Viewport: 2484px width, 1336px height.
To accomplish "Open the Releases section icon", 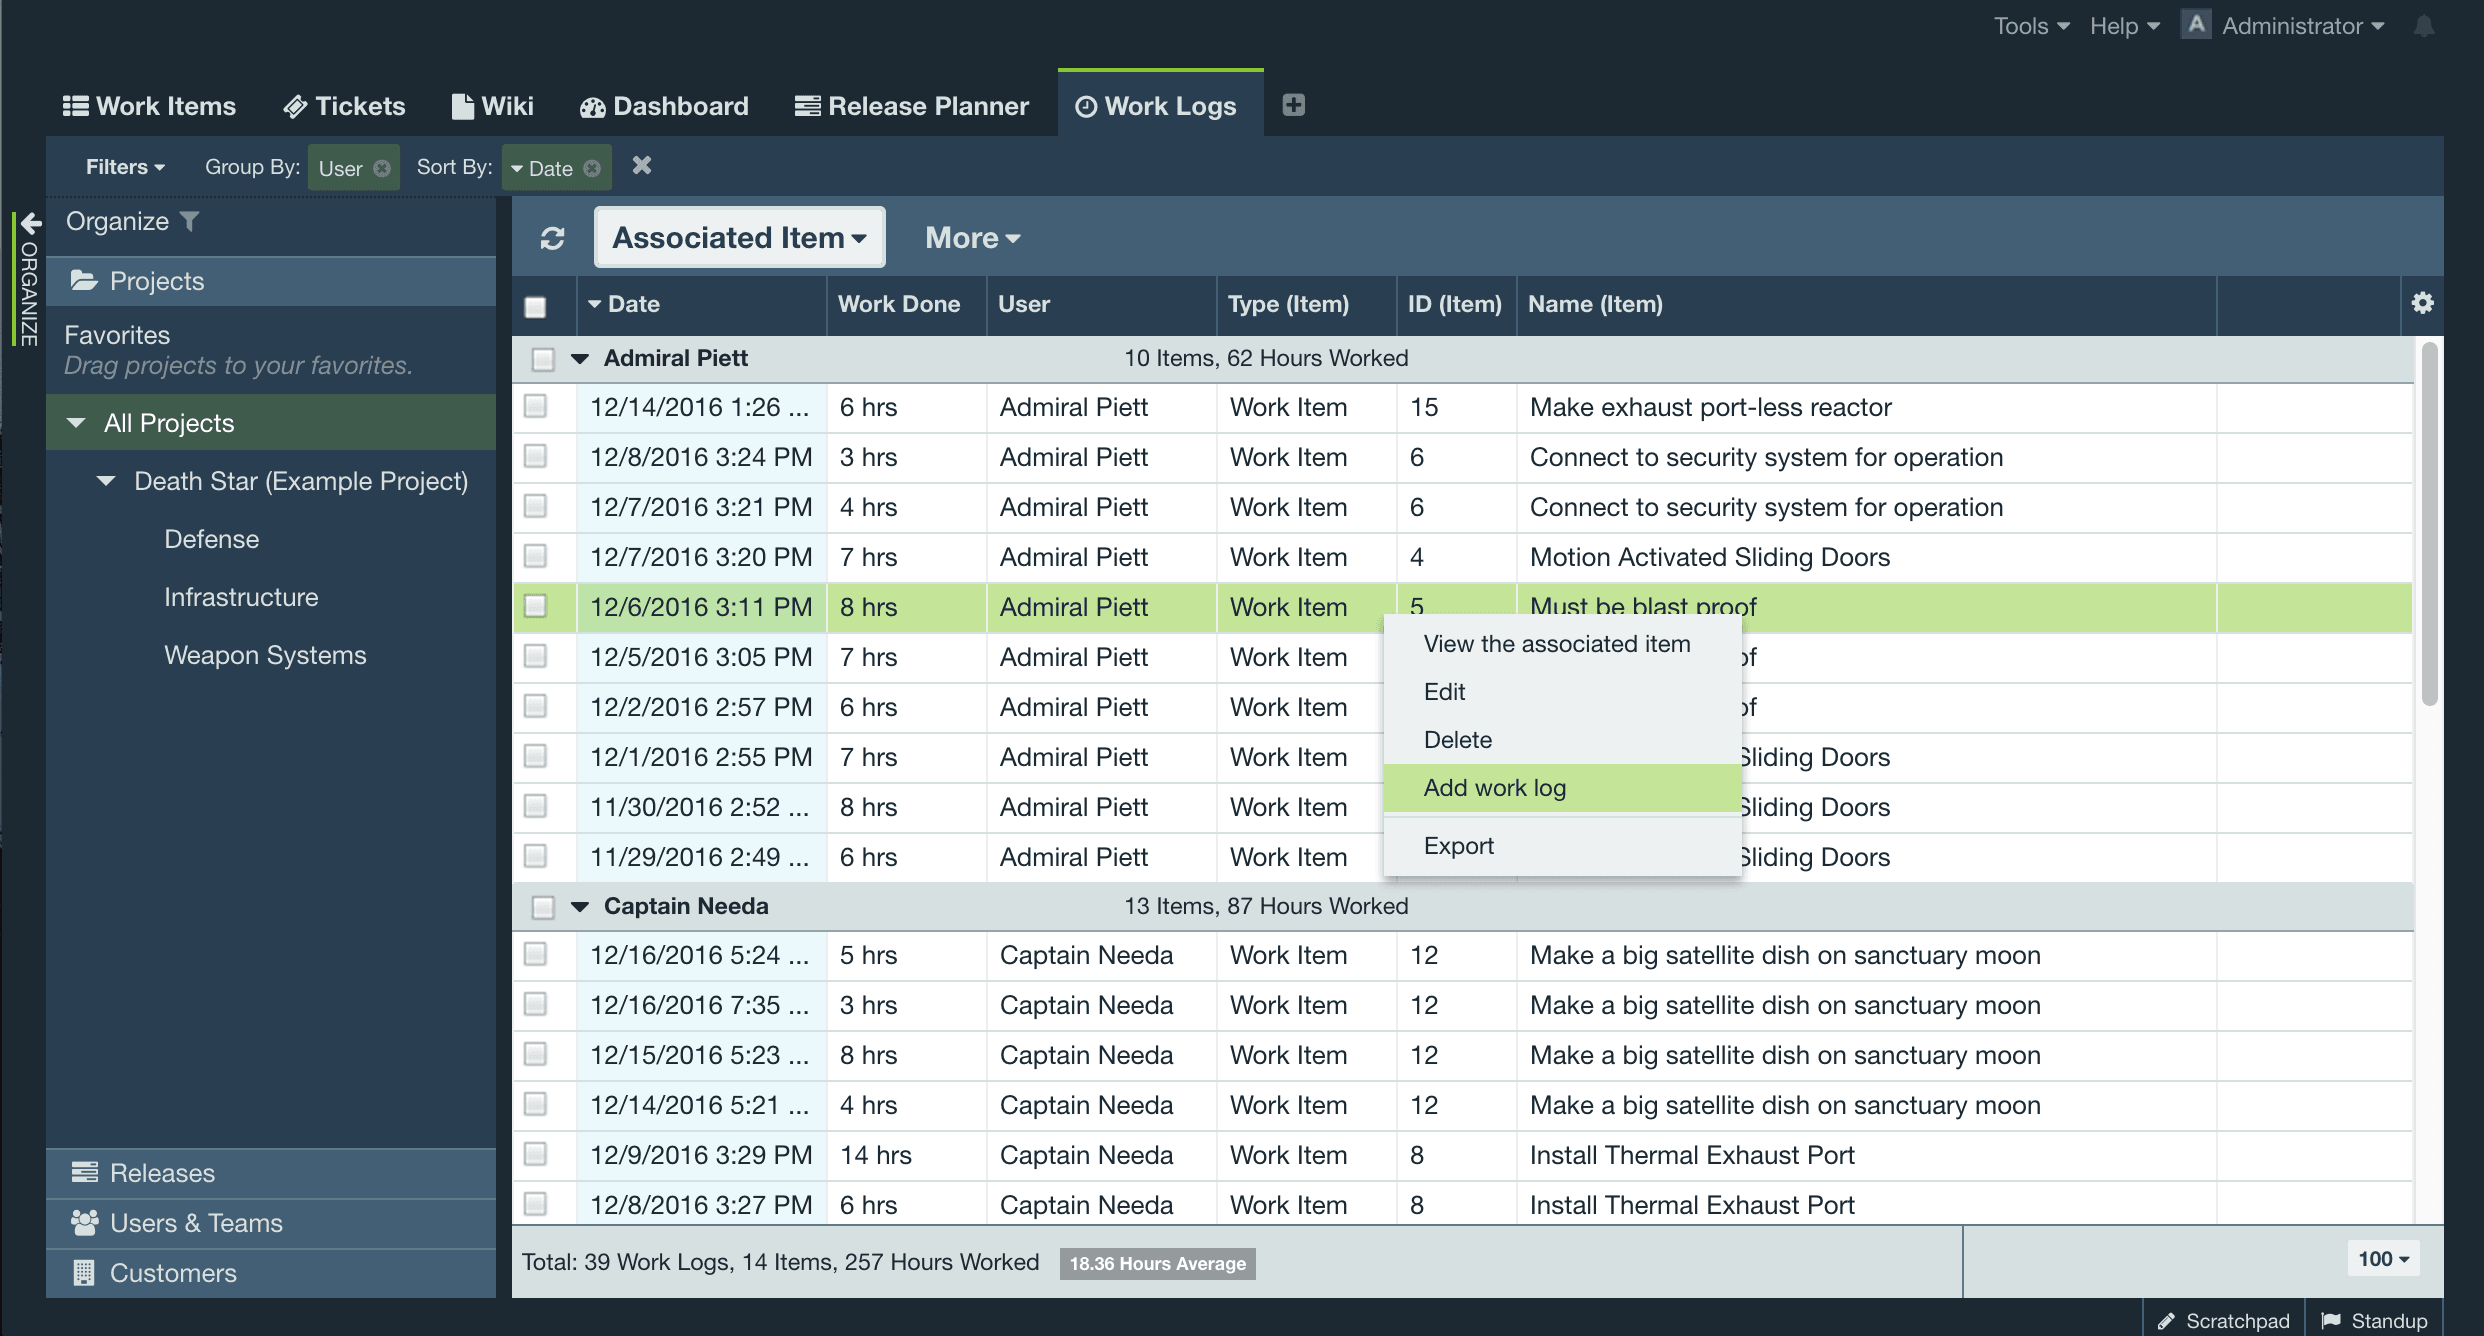I will [x=83, y=1172].
